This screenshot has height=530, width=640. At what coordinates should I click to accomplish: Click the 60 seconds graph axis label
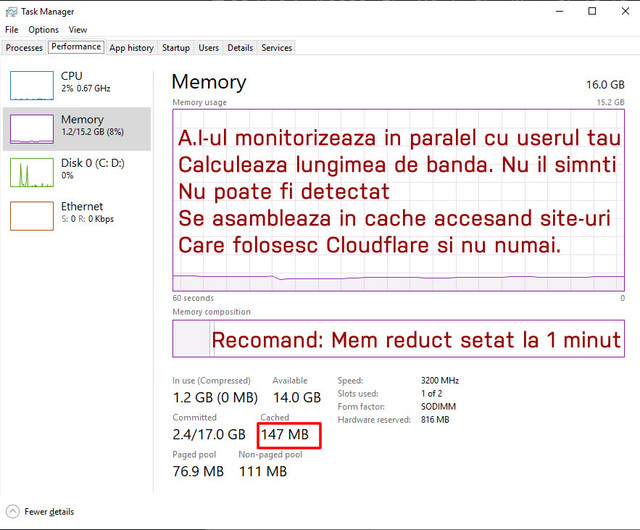tap(193, 298)
